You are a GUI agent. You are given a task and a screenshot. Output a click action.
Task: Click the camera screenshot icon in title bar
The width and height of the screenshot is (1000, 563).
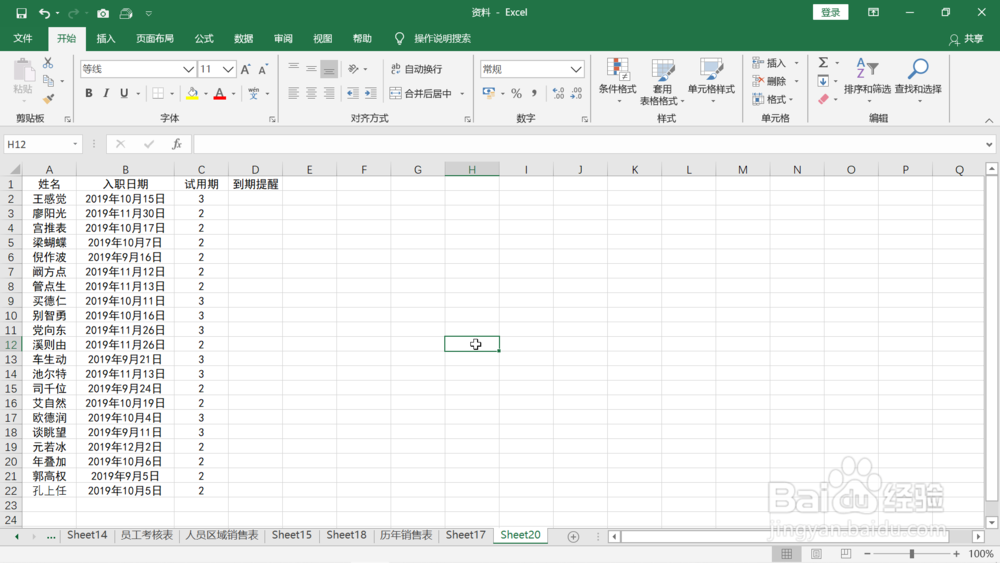[x=103, y=13]
